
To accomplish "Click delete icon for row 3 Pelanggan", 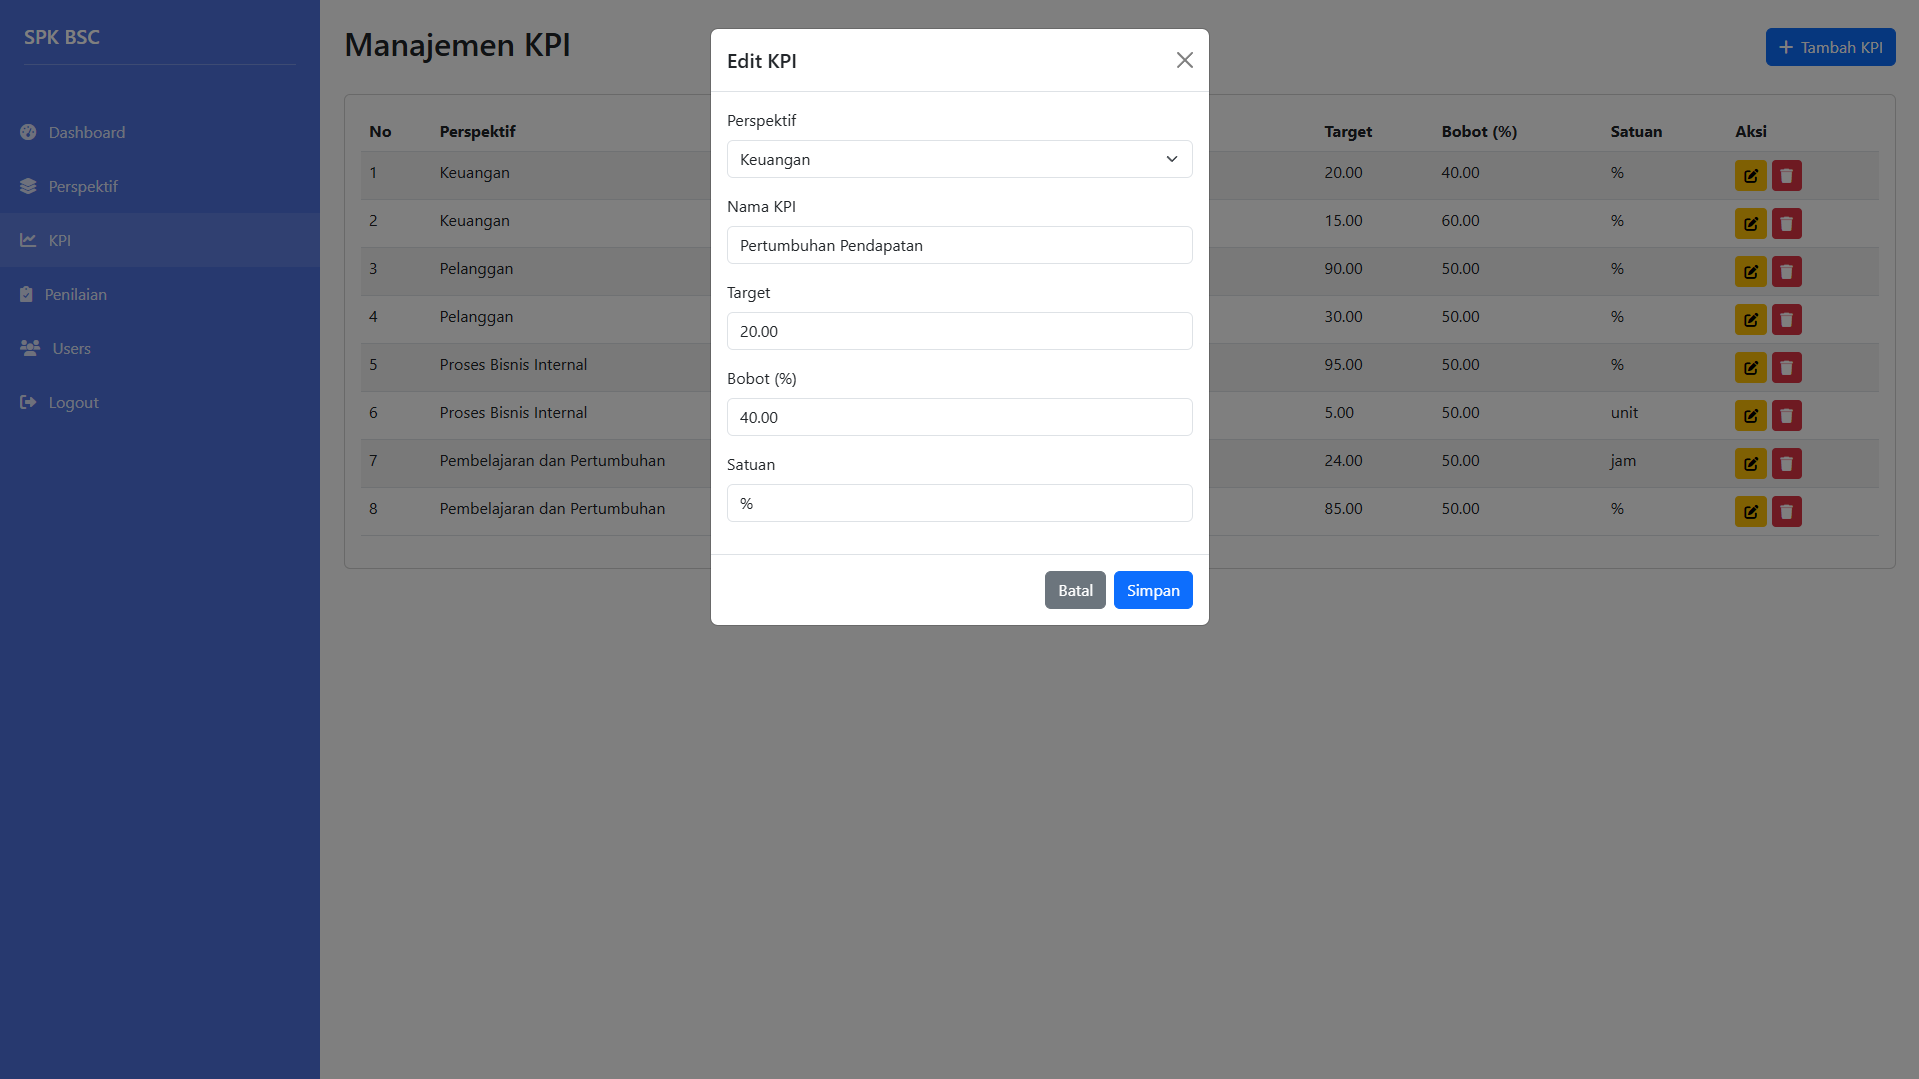I will pos(1786,271).
